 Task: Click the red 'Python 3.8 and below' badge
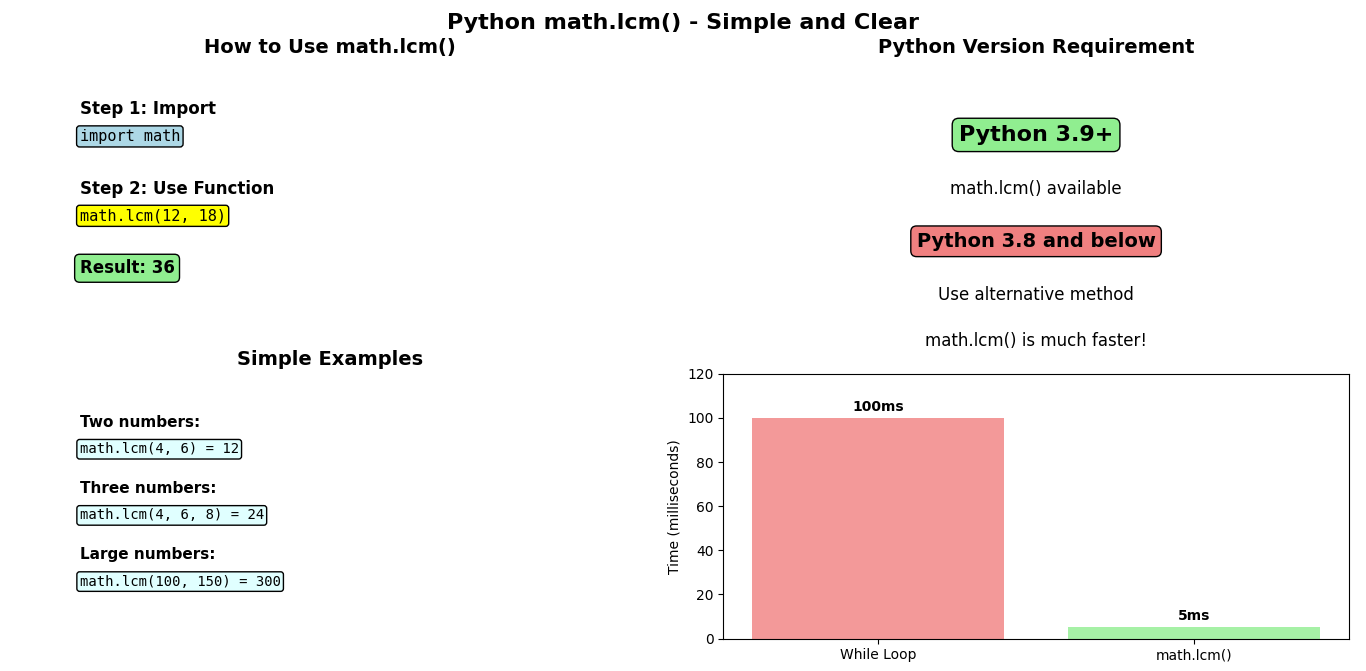pyautogui.click(x=1036, y=241)
